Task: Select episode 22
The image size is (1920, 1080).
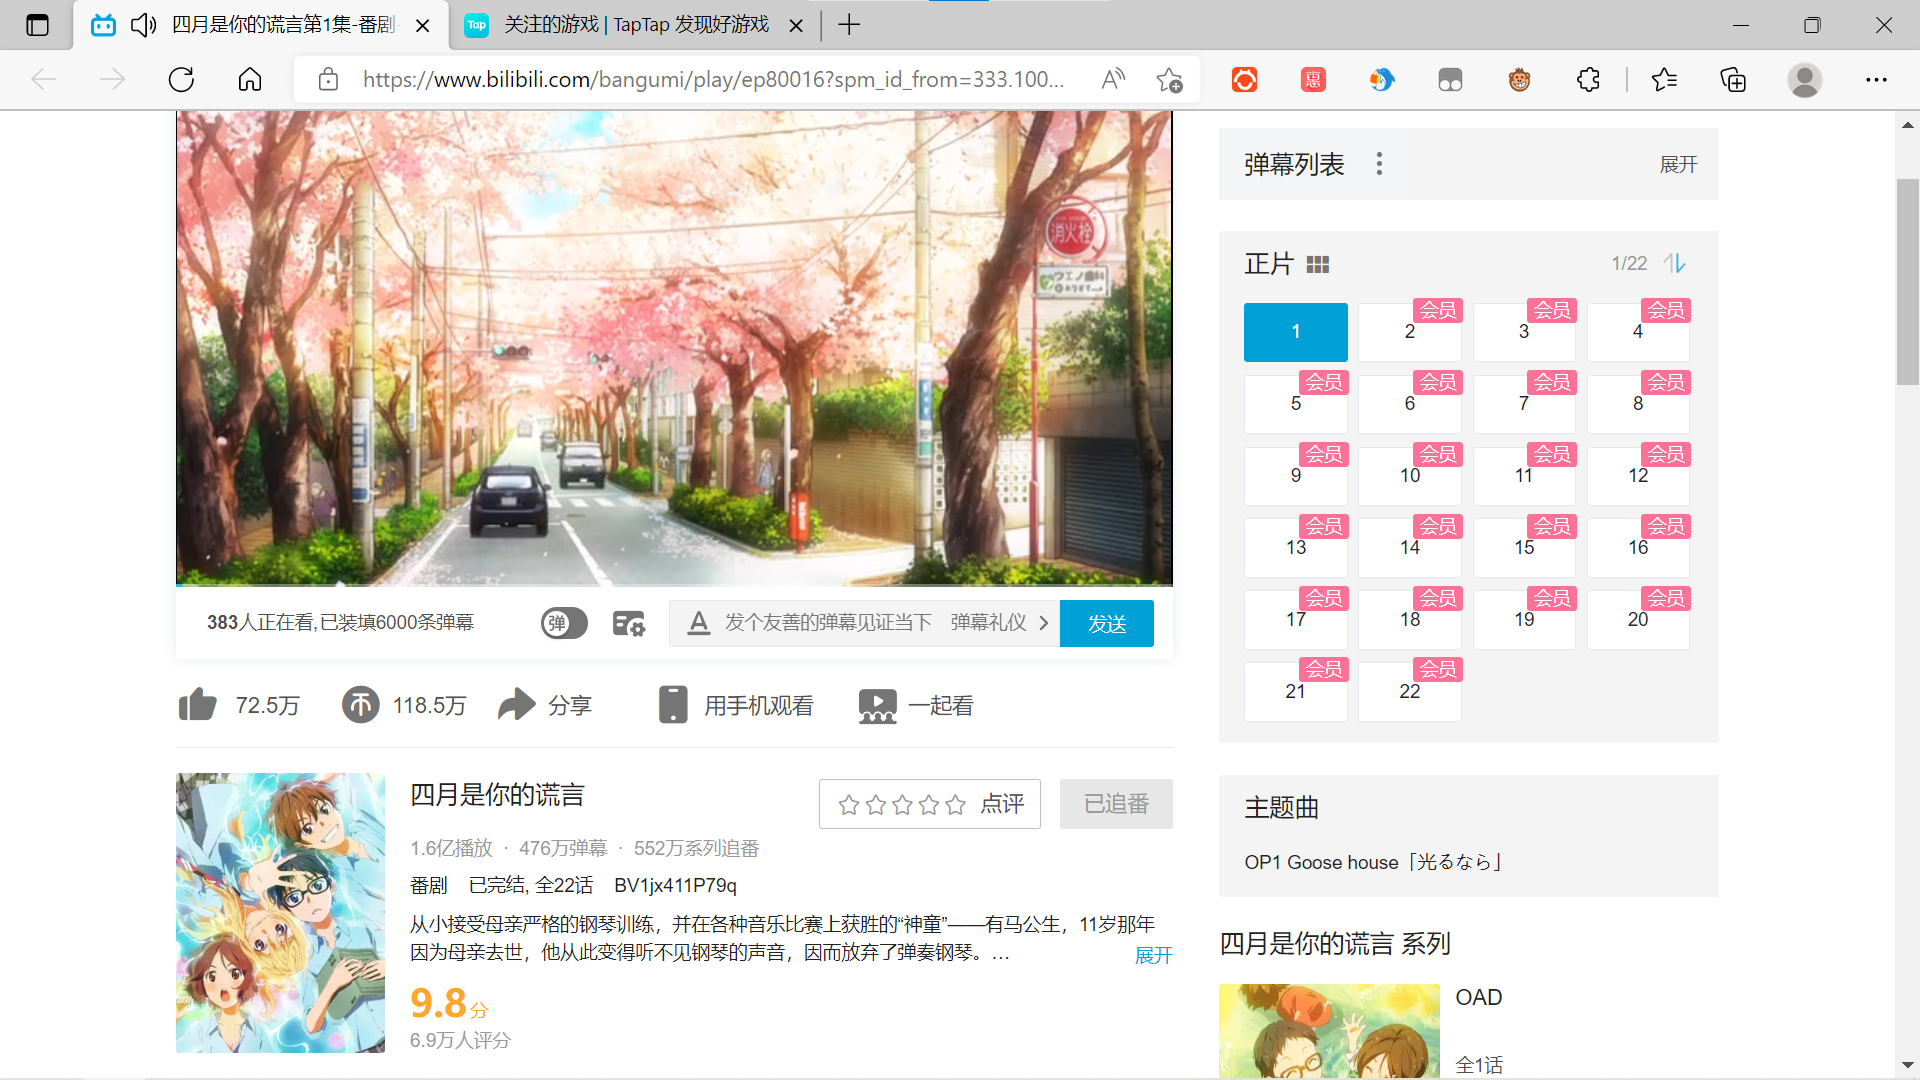Action: [x=1409, y=692]
